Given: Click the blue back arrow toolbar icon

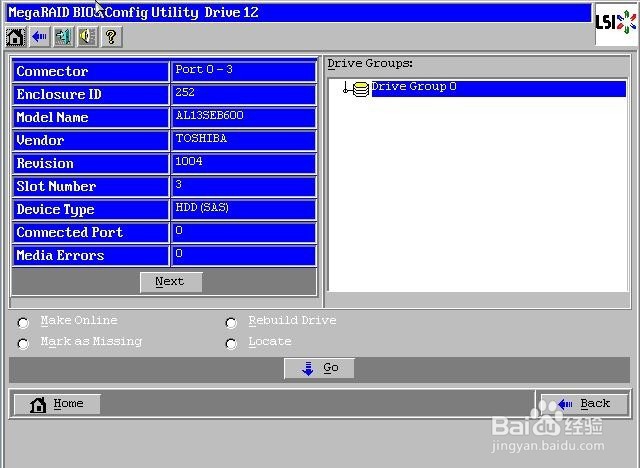Looking at the screenshot, I should (x=40, y=37).
